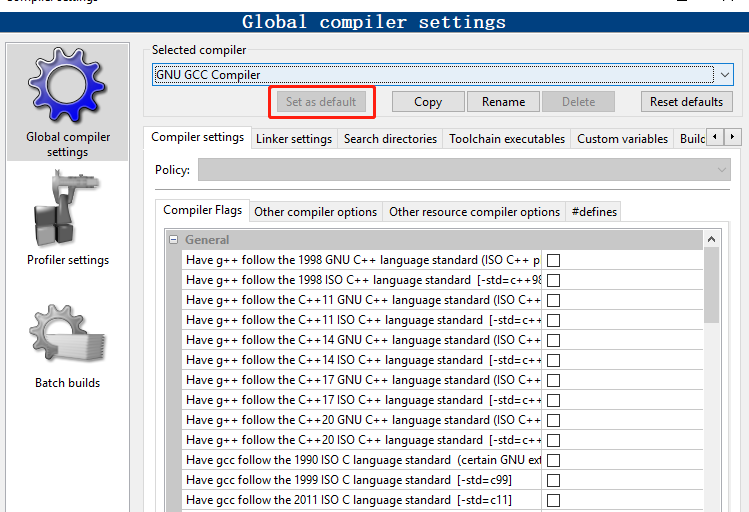Viewport: 749px width, 512px height.
Task: Enable C++17 ISO C++ standard checkbox
Action: point(553,401)
